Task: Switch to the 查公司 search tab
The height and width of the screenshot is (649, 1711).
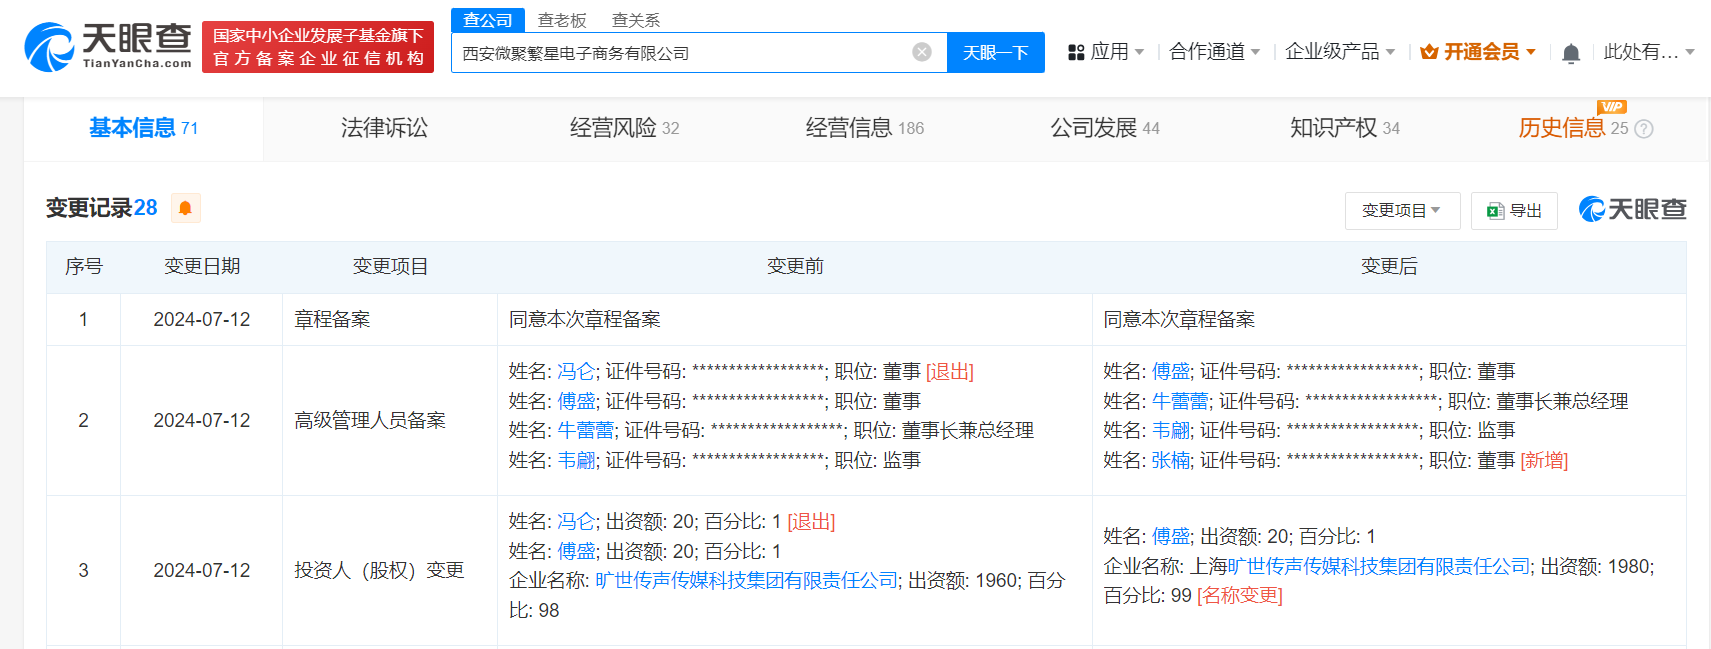Action: 488,20
